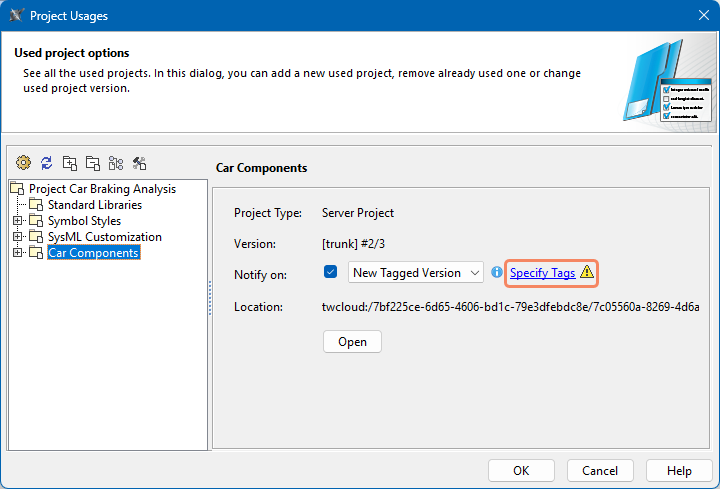Open the New Tagged Version dropdown
This screenshot has height=489, width=720.
(x=415, y=273)
